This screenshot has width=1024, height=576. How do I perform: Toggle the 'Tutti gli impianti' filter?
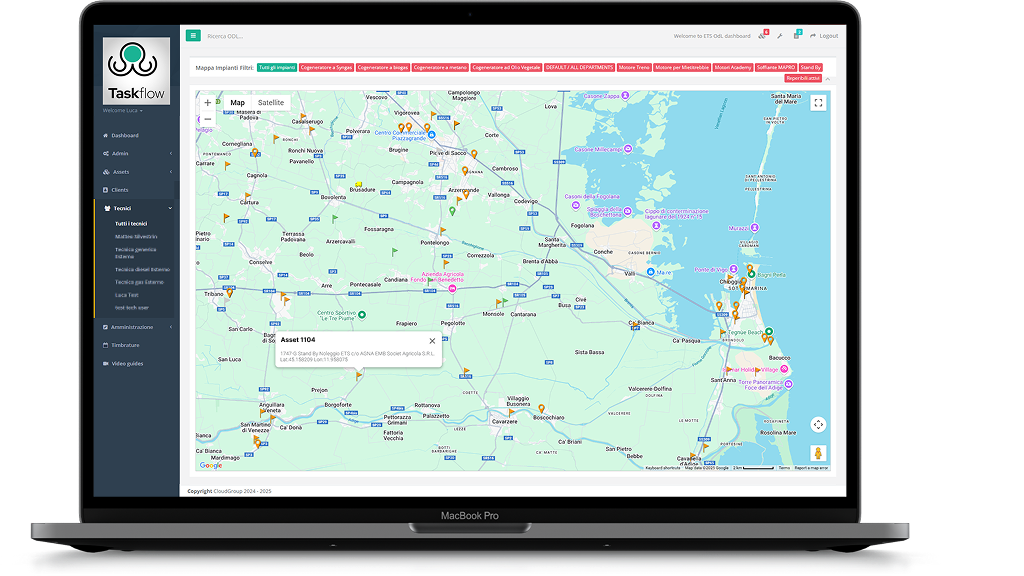tap(275, 67)
